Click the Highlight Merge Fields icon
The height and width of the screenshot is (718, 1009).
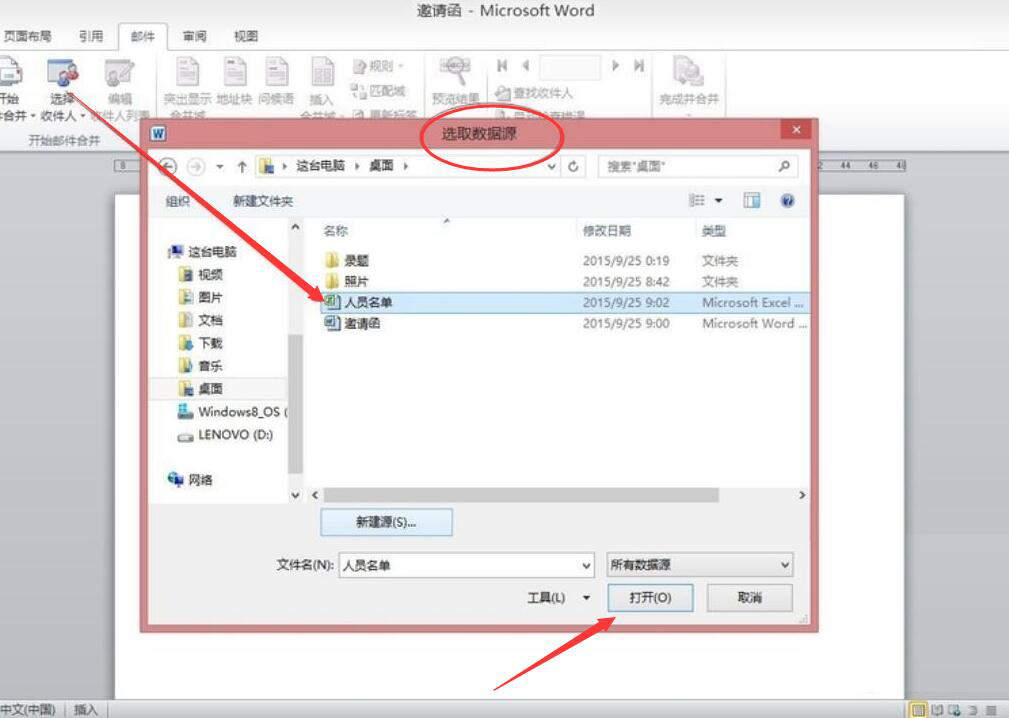(187, 72)
